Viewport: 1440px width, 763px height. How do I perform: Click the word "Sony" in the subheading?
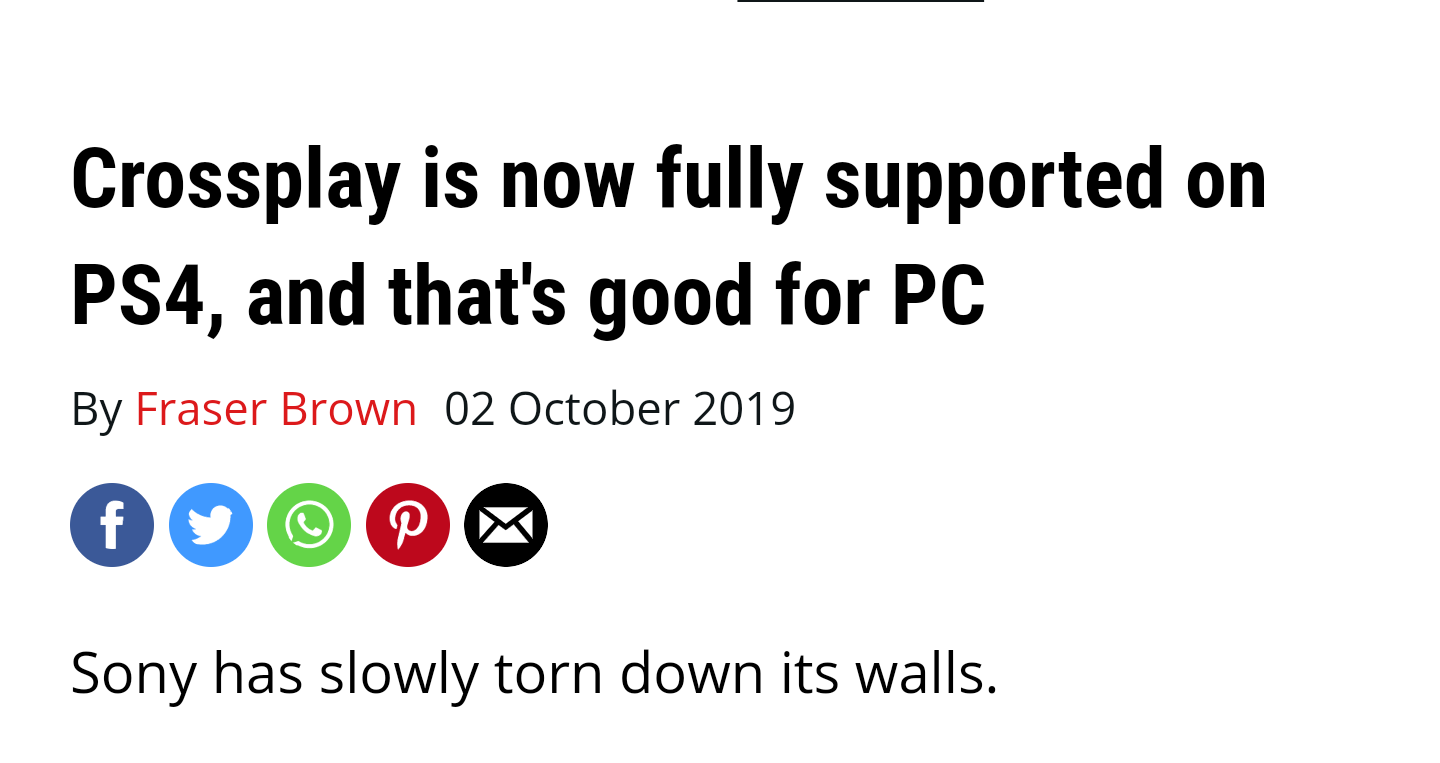(133, 672)
